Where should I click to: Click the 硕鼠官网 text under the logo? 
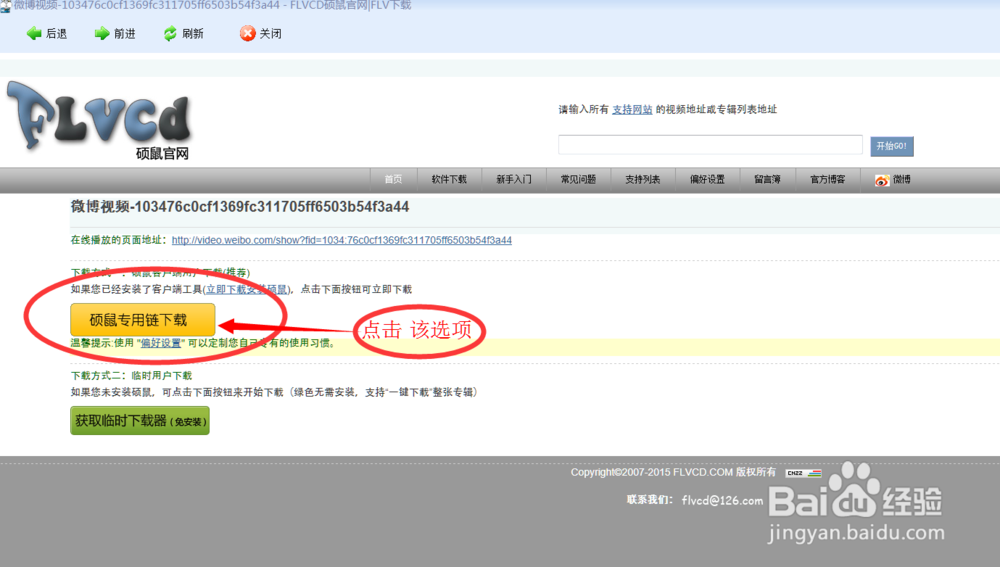pos(162,154)
